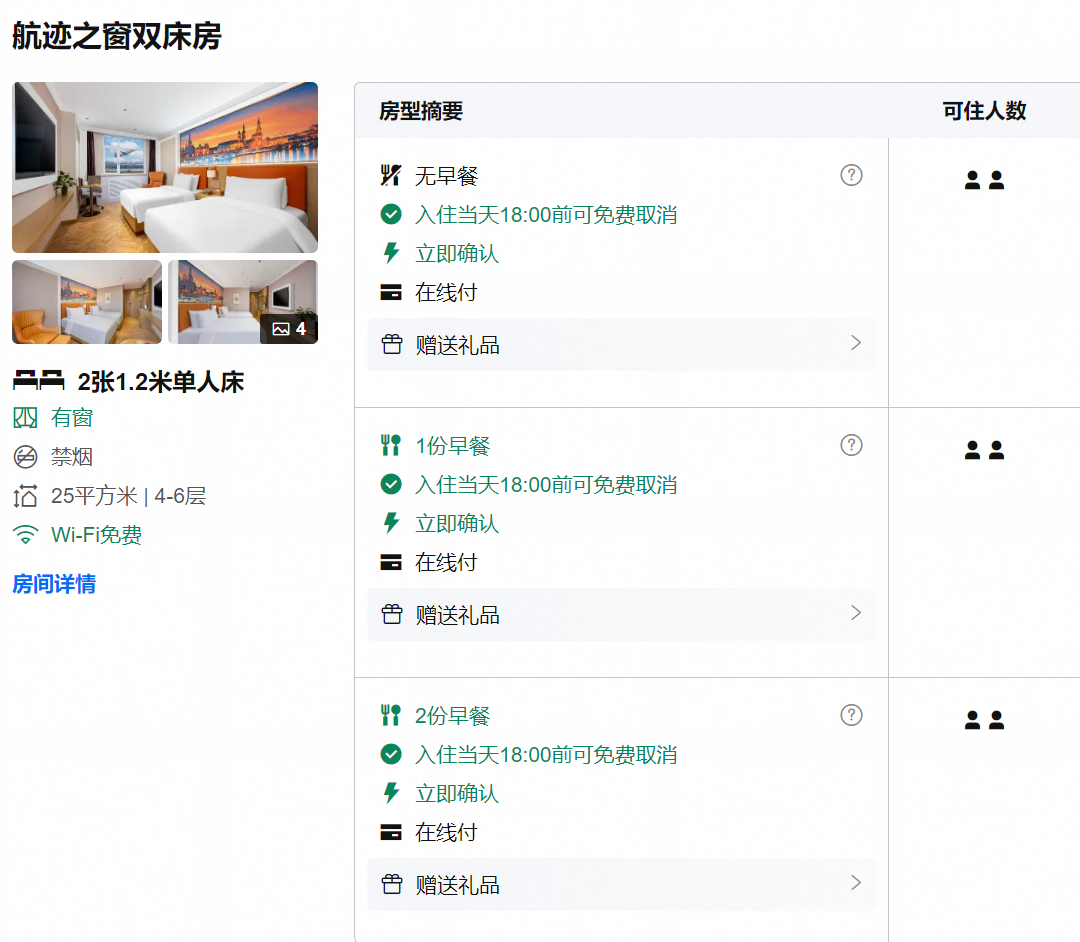Click the gift icon in first 赠送礼品 row
This screenshot has height=942, width=1080.
pyautogui.click(x=392, y=344)
